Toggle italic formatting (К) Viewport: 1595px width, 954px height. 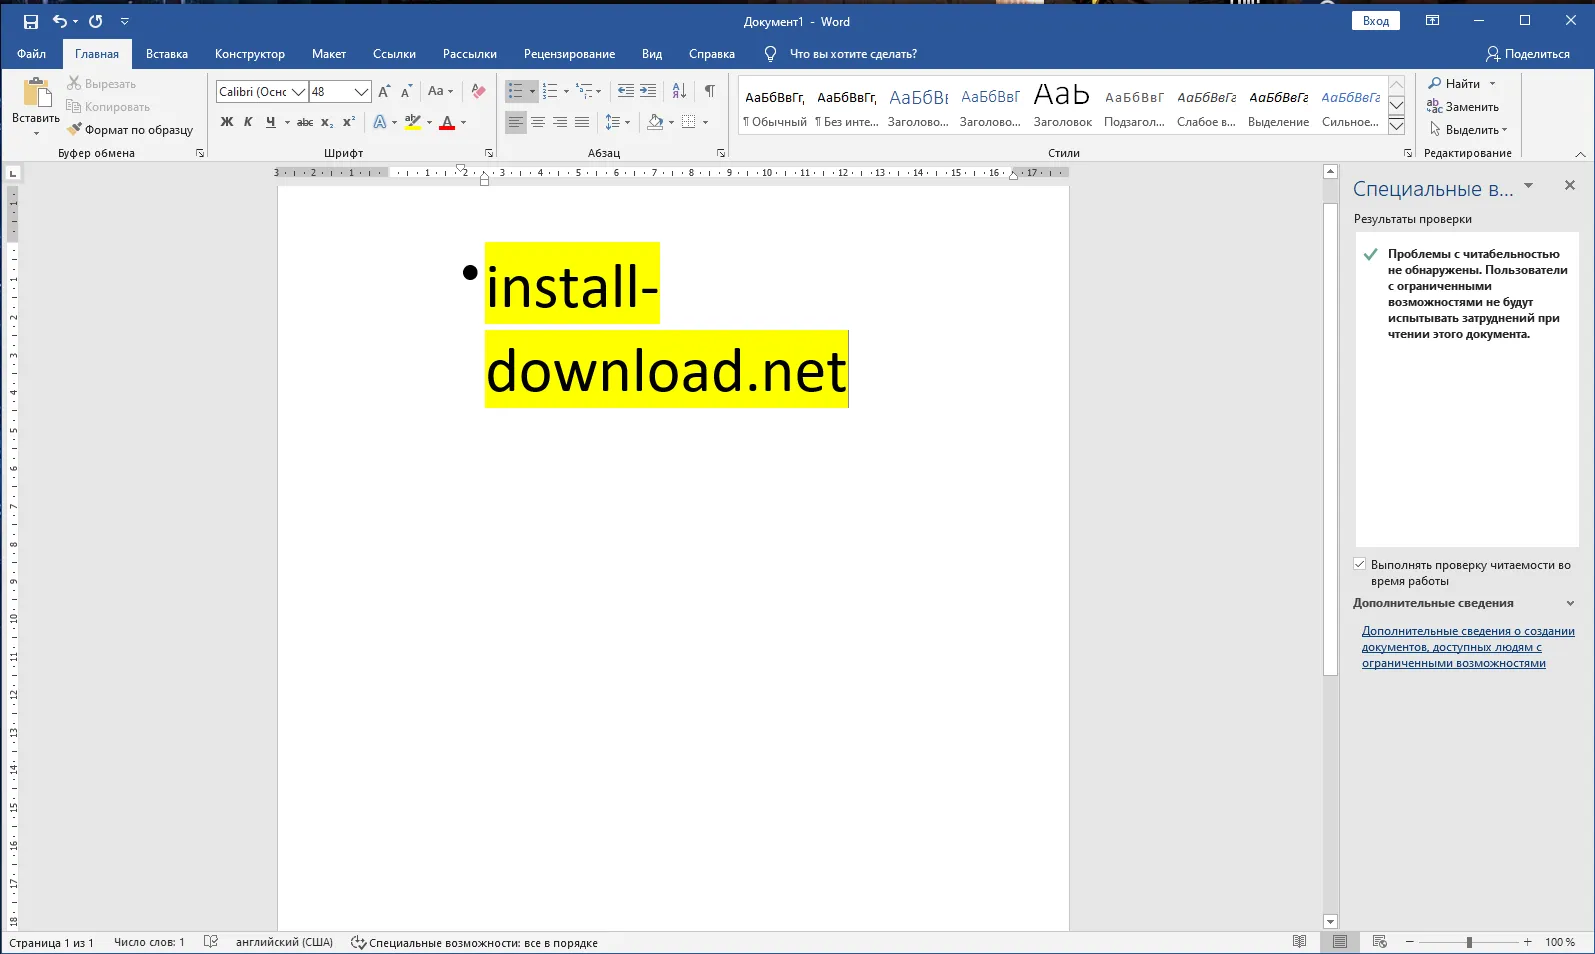(x=248, y=122)
